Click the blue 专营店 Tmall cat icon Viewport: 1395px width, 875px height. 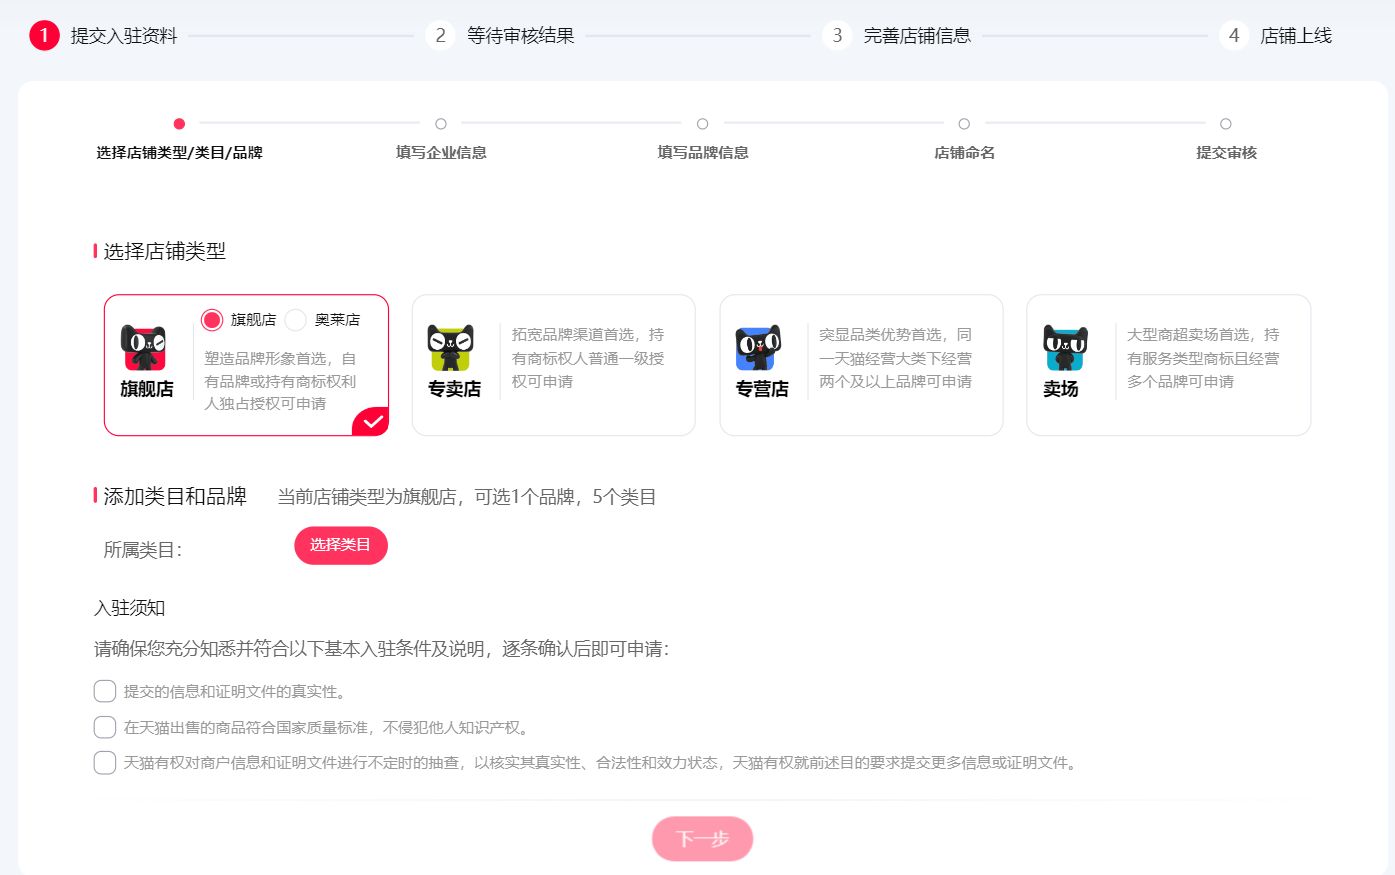tap(758, 347)
